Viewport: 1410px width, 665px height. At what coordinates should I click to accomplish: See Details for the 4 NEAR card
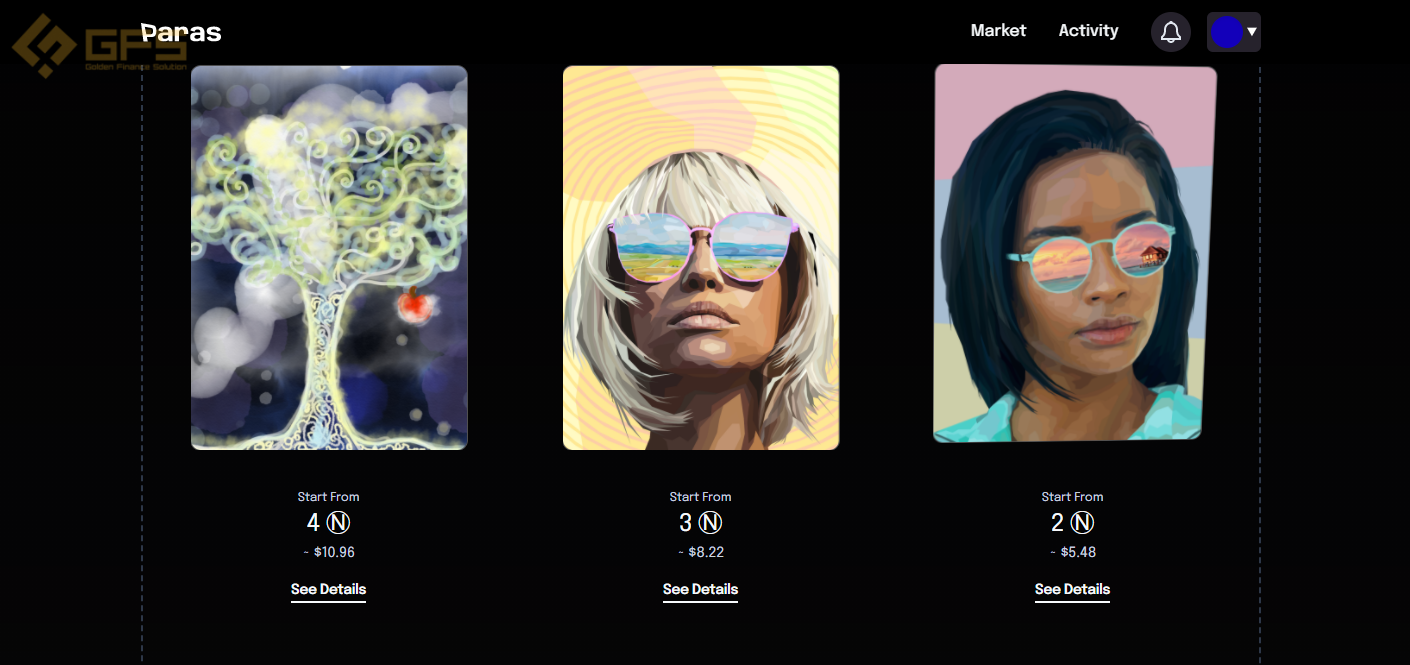tap(328, 589)
